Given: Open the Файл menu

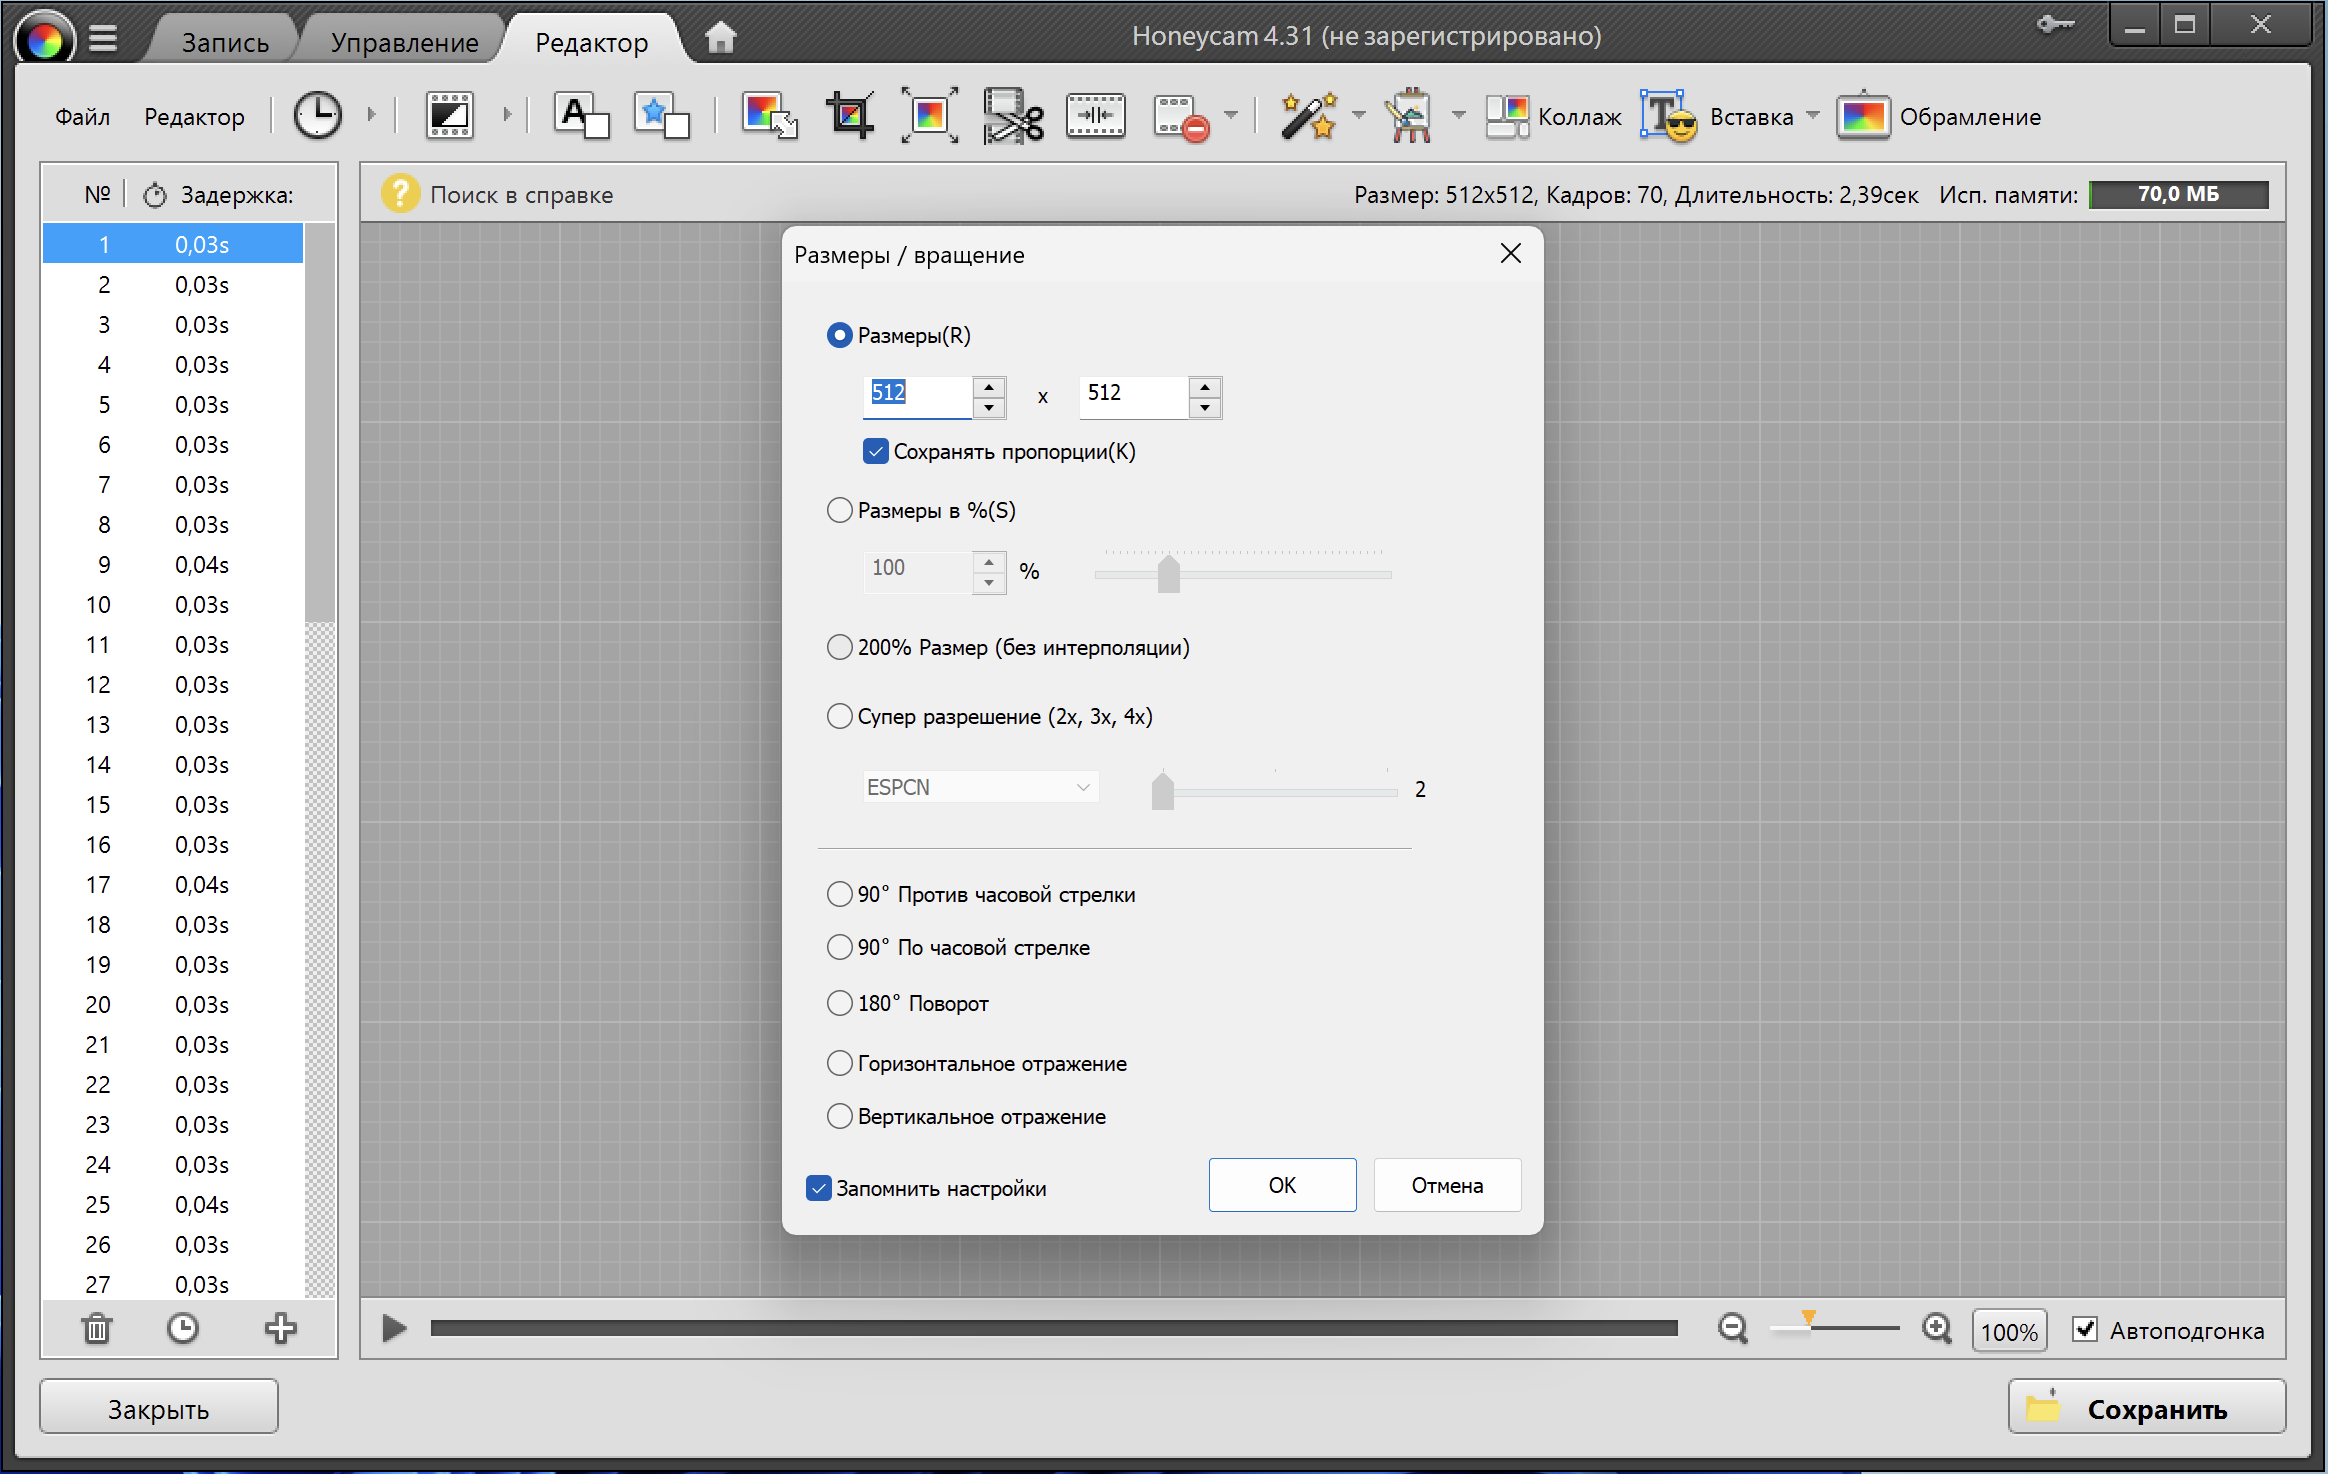Looking at the screenshot, I should coord(82,116).
